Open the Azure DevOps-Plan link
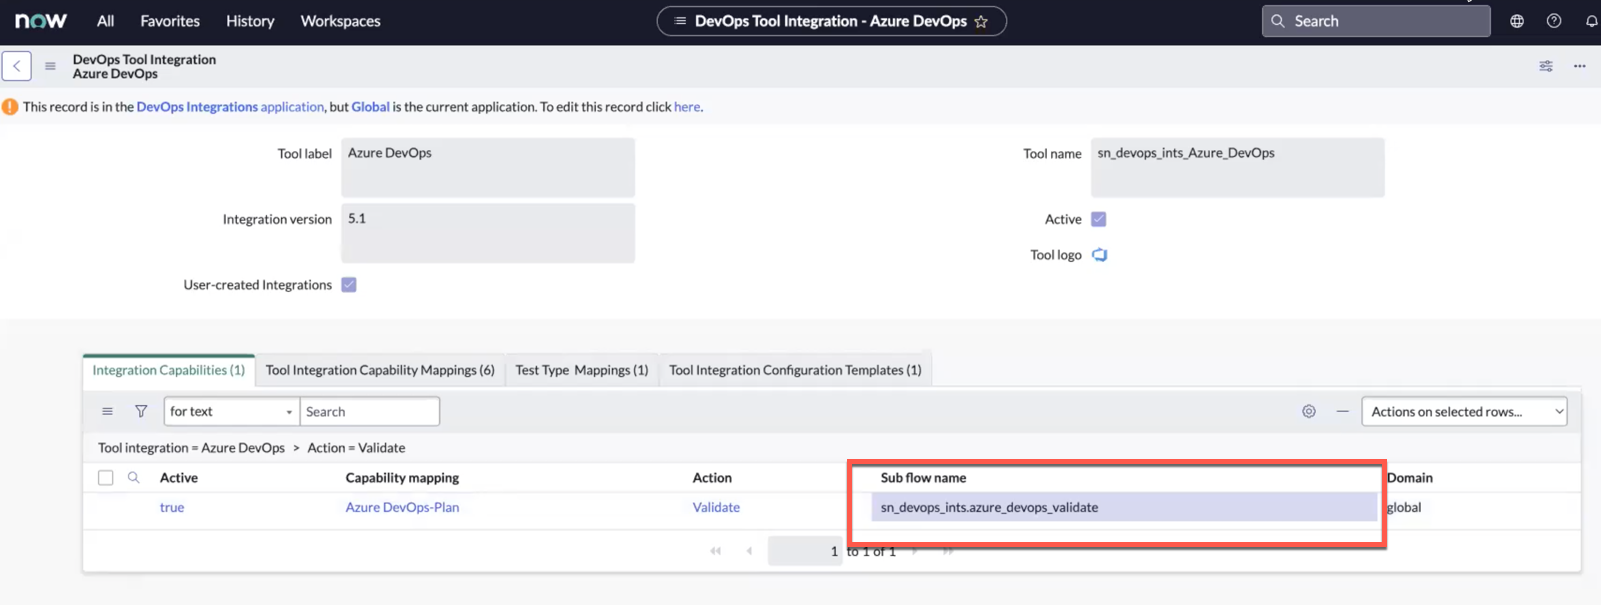The image size is (1601, 605). pos(402,507)
